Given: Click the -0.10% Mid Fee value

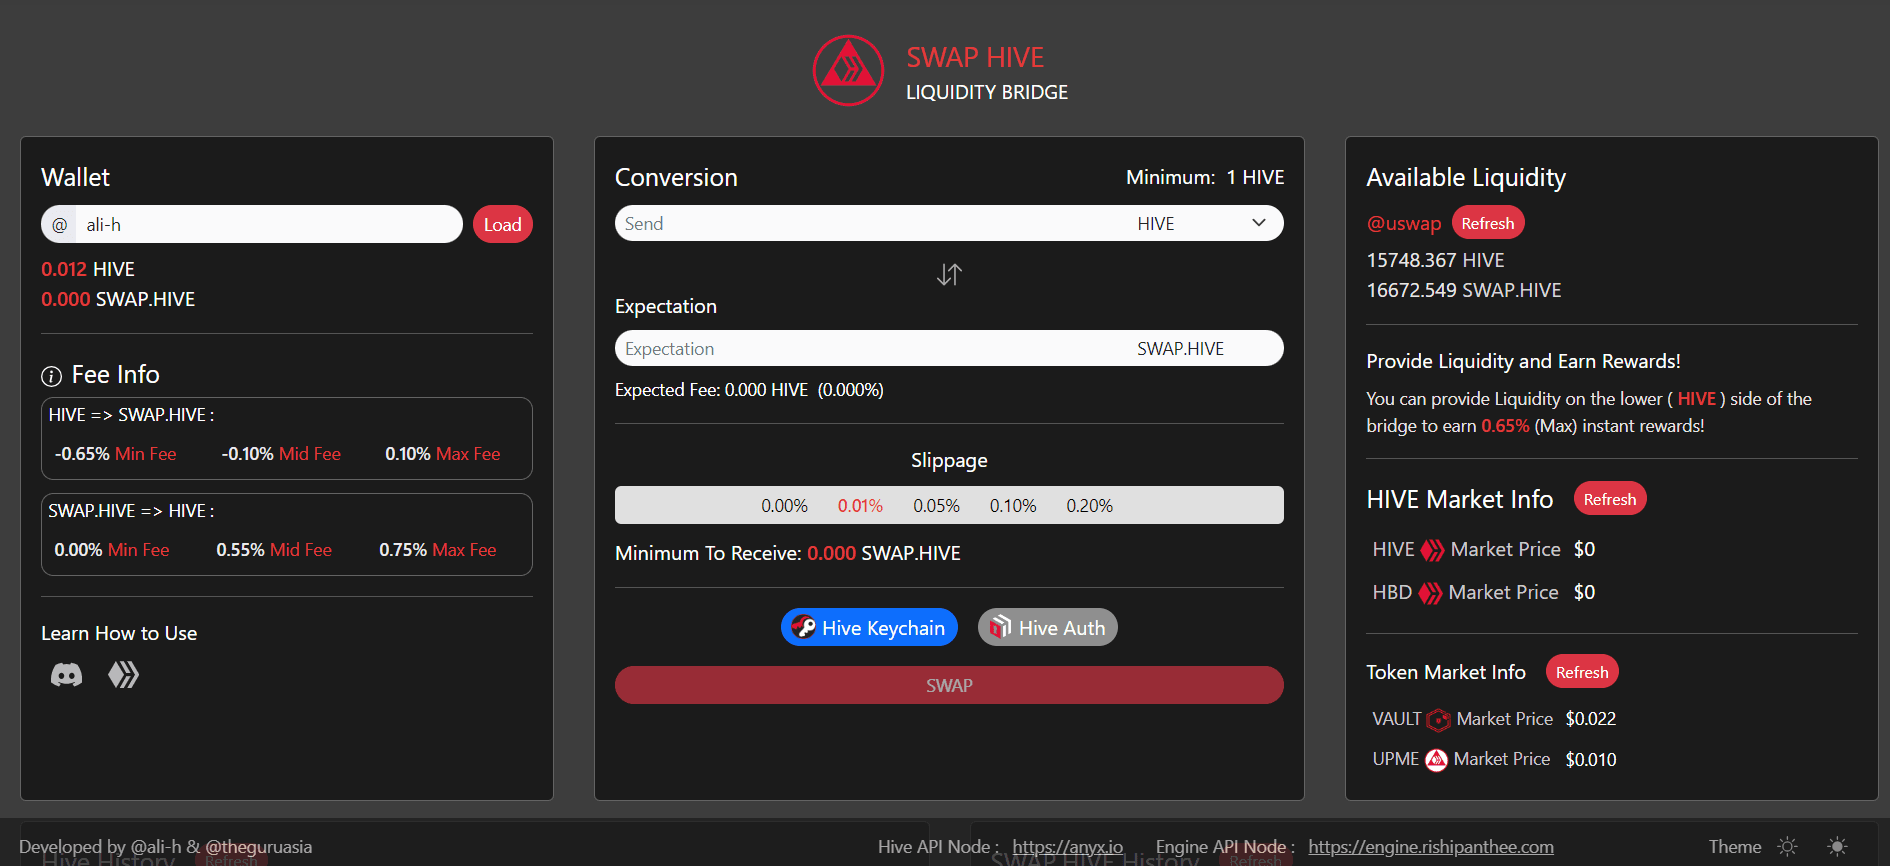Looking at the screenshot, I should coord(281,454).
